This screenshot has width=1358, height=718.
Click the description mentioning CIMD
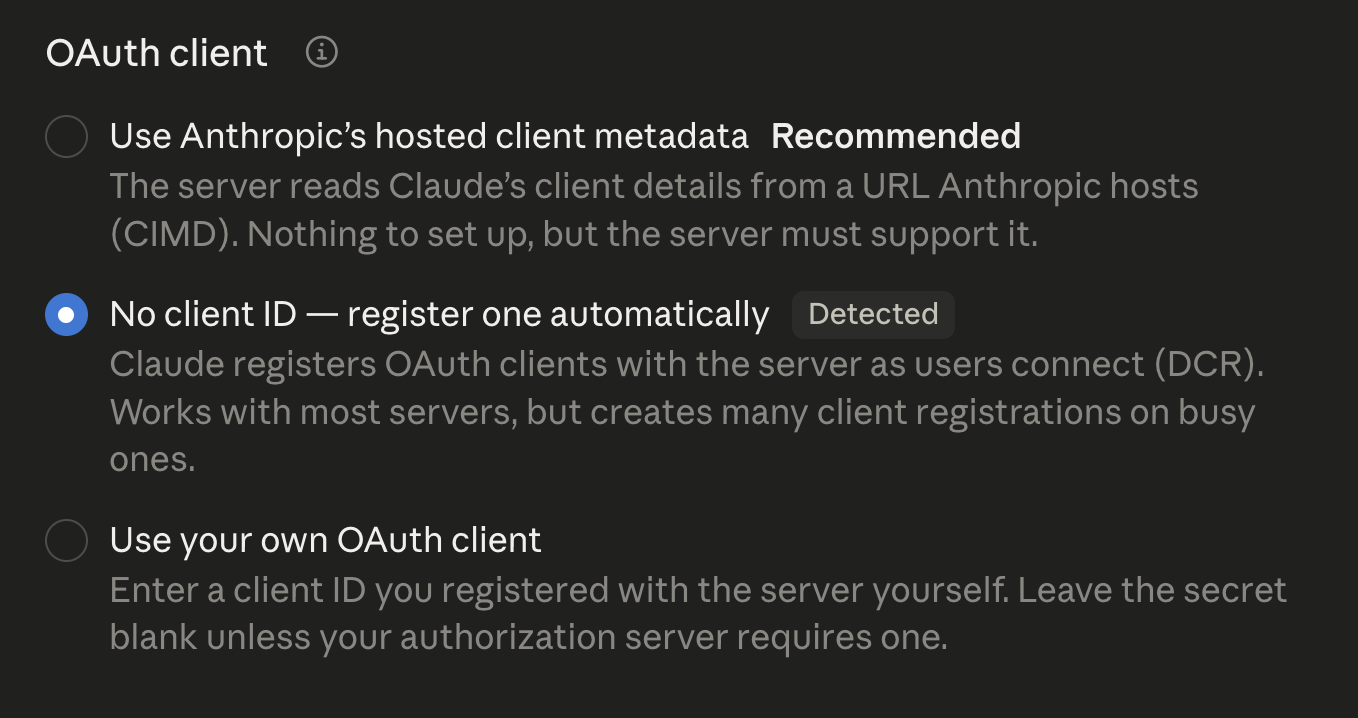pos(654,210)
